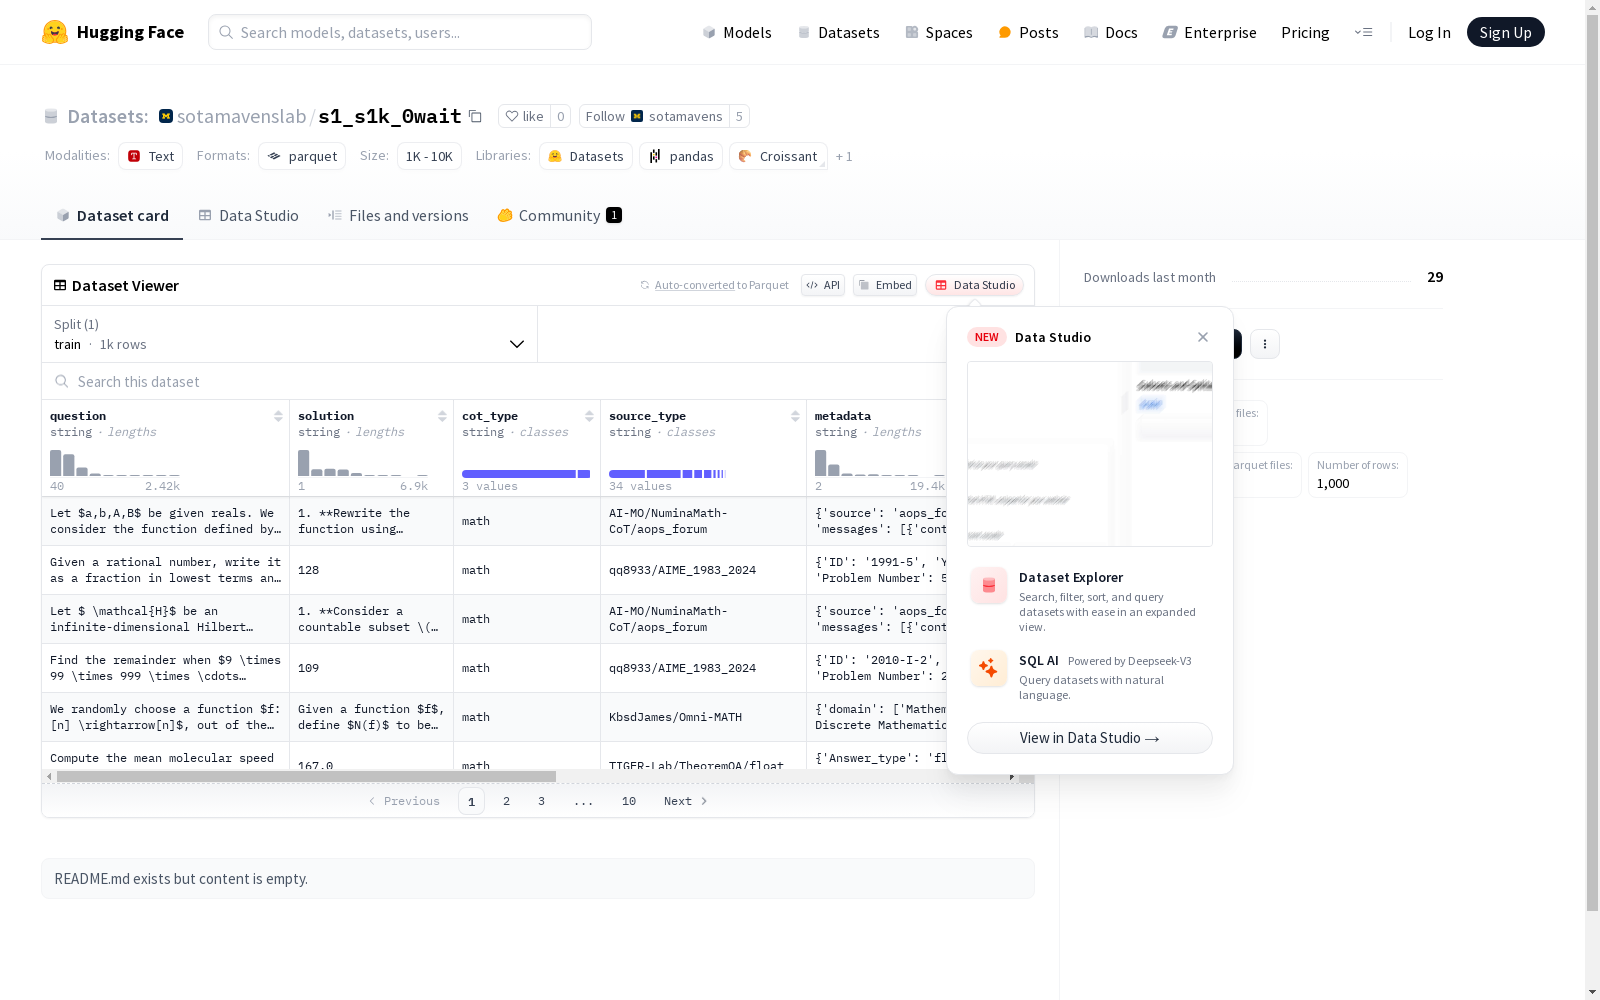
Task: Go to page 10 of the table
Action: point(629,801)
